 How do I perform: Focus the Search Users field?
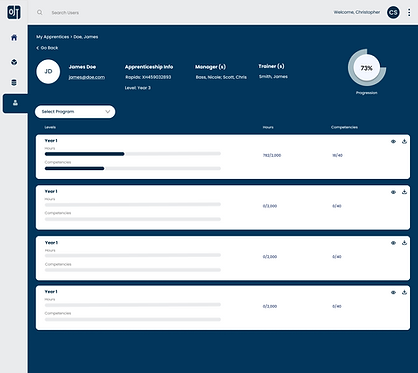(65, 13)
